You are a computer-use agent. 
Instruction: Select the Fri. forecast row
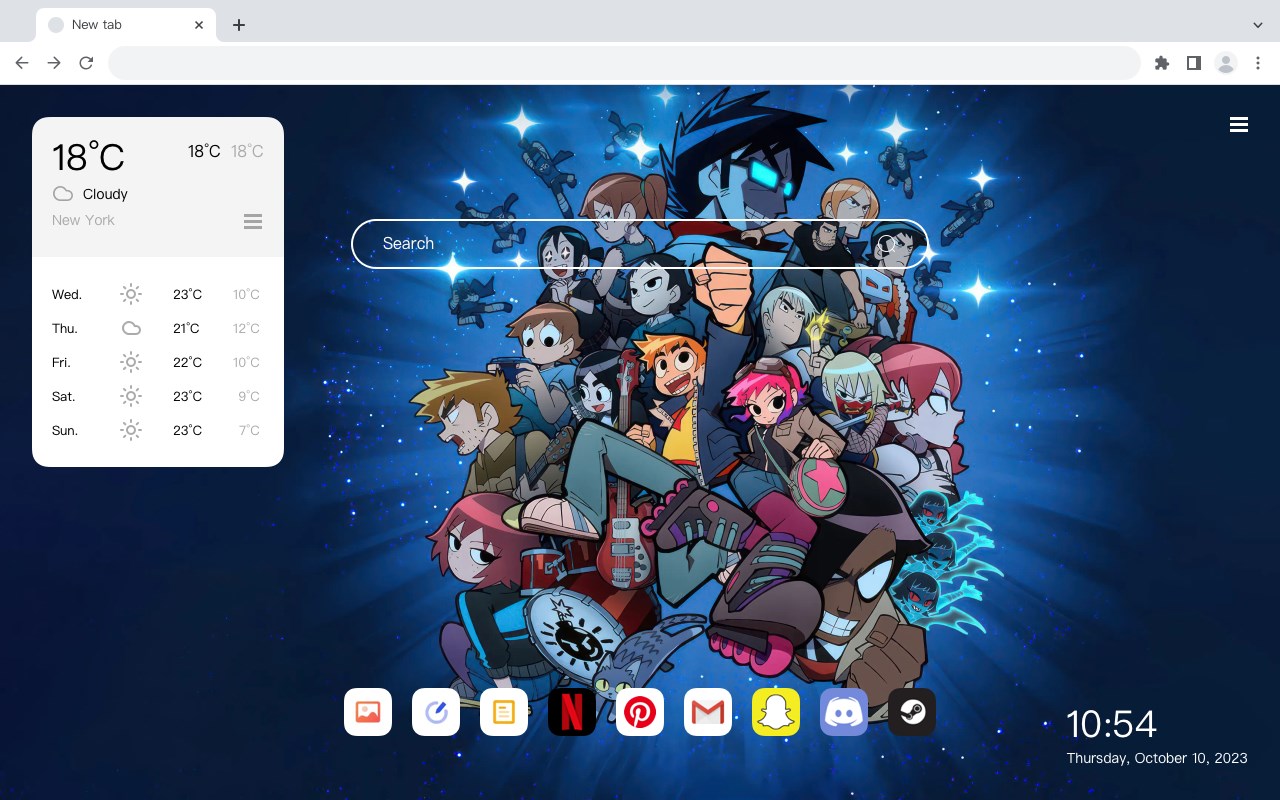(158, 362)
